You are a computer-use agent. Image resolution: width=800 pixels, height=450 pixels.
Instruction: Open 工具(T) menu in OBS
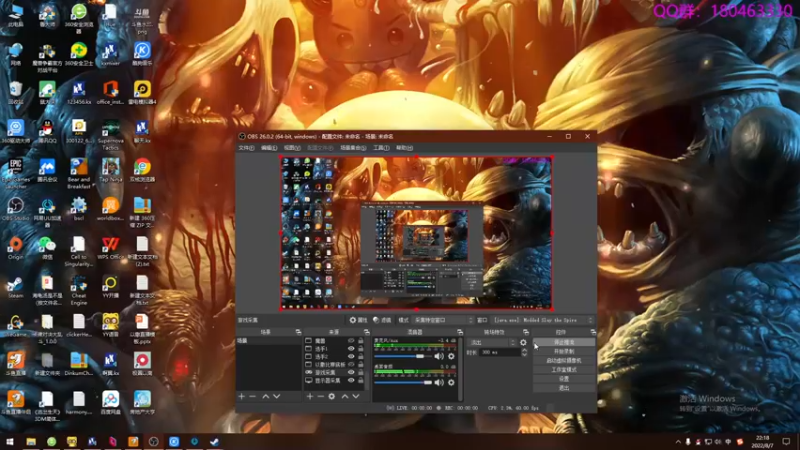[381, 148]
